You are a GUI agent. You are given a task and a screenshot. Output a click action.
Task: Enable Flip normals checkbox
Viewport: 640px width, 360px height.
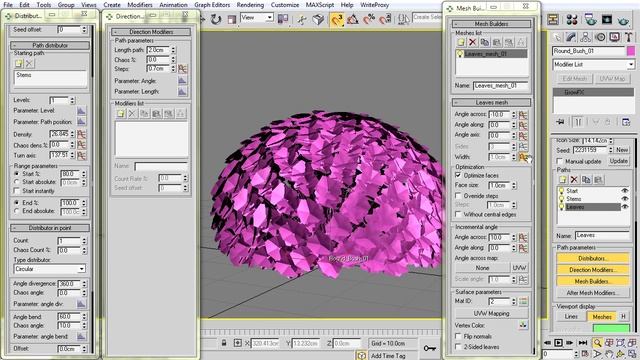click(x=458, y=336)
